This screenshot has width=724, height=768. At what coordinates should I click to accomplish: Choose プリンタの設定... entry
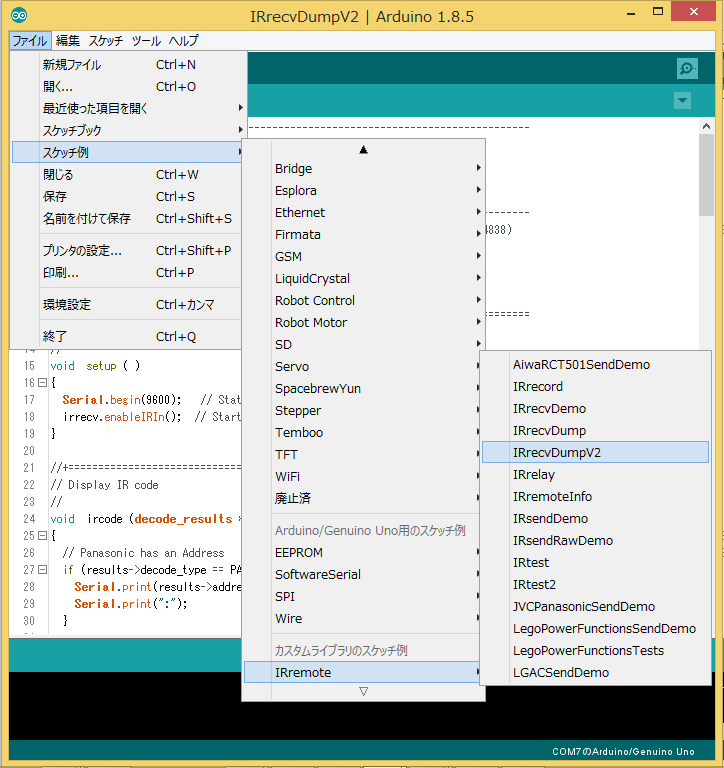click(127, 251)
